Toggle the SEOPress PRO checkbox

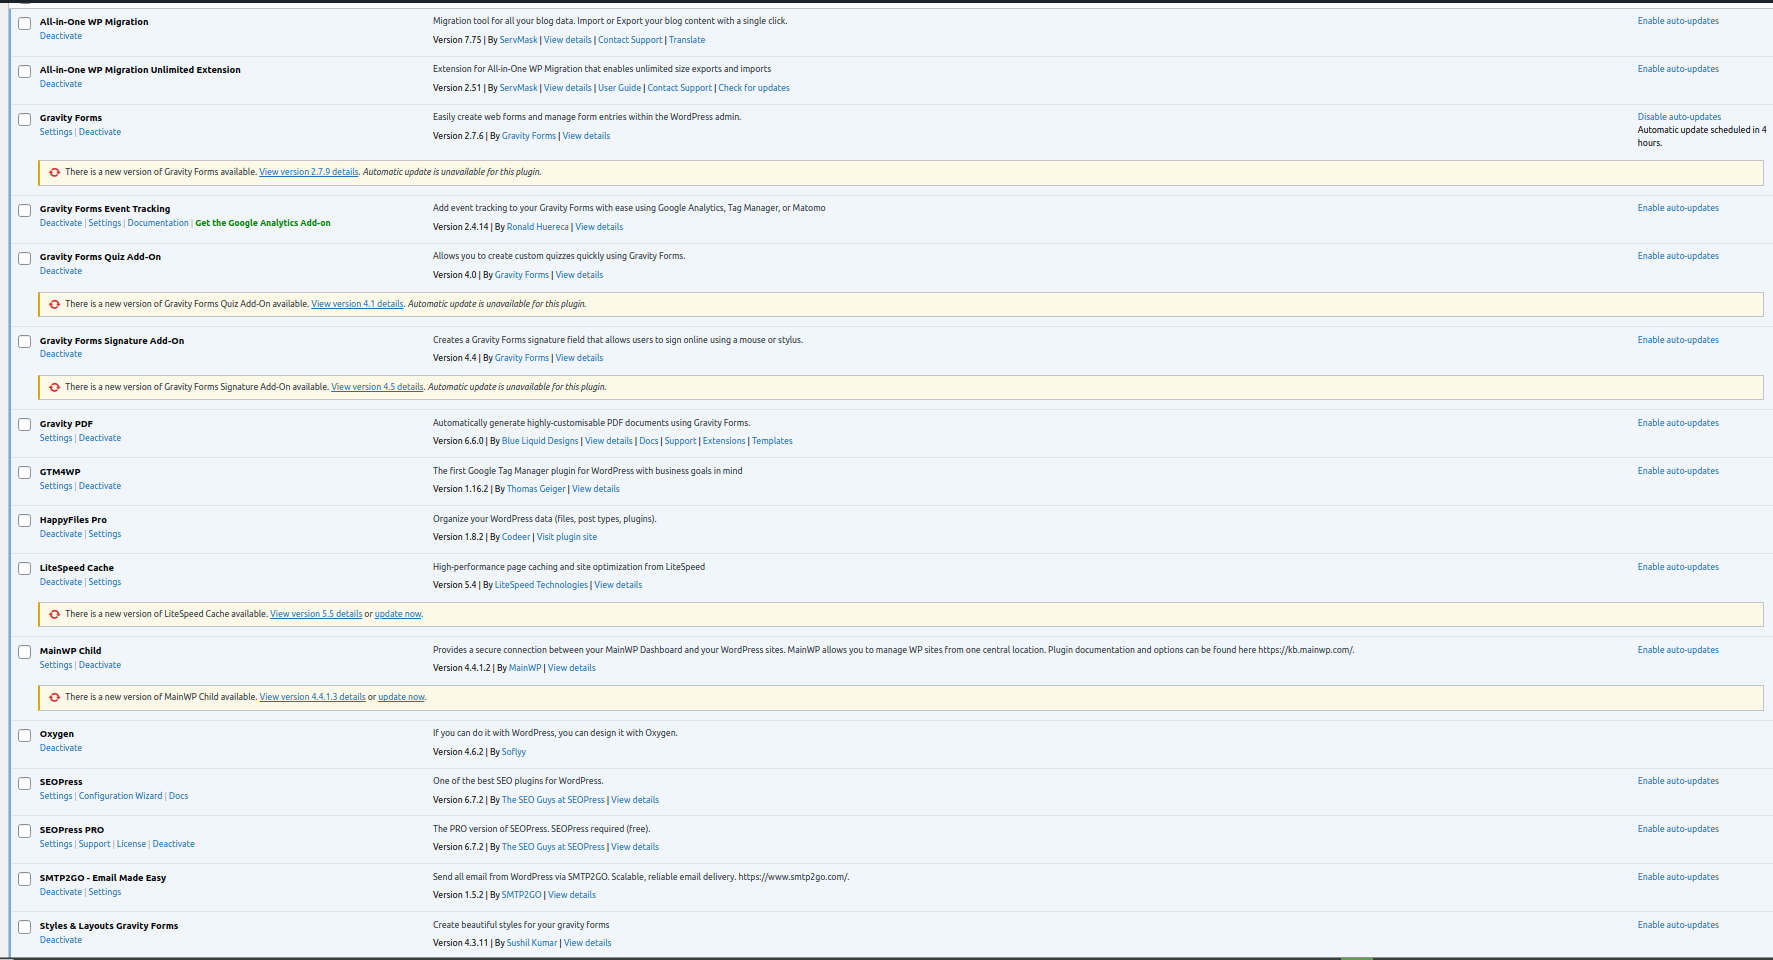coord(24,831)
